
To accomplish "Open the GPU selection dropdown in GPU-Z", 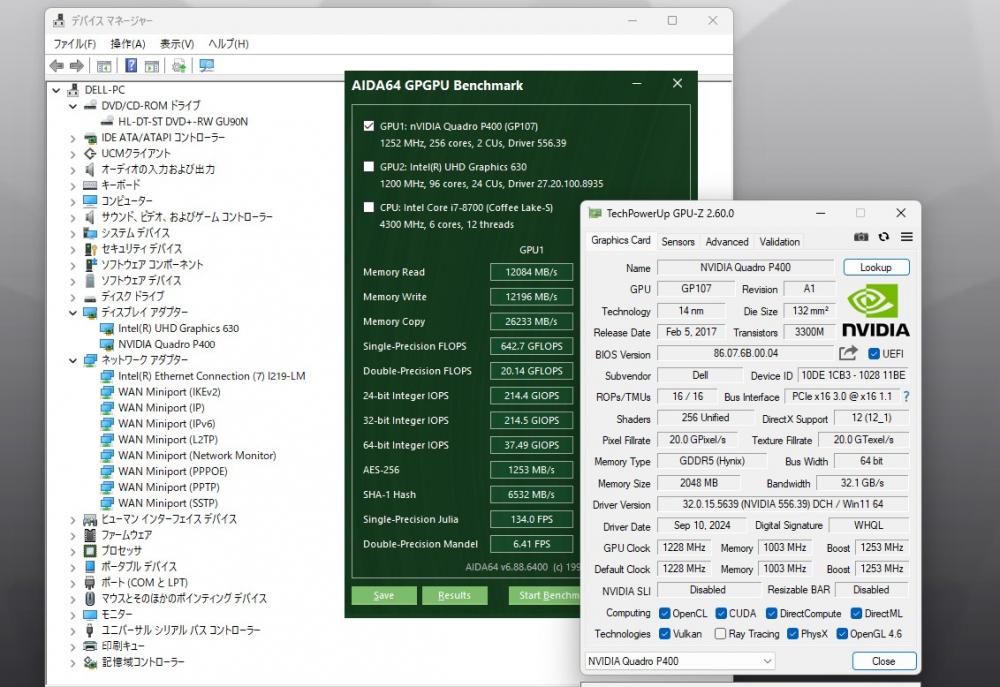I will [x=680, y=661].
